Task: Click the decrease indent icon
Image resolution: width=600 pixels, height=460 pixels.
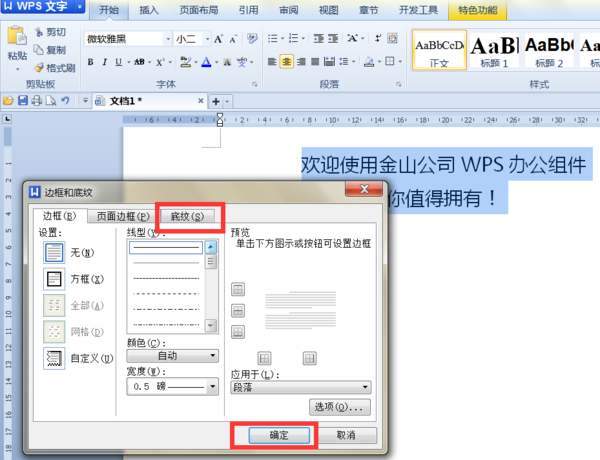Action: coord(318,38)
